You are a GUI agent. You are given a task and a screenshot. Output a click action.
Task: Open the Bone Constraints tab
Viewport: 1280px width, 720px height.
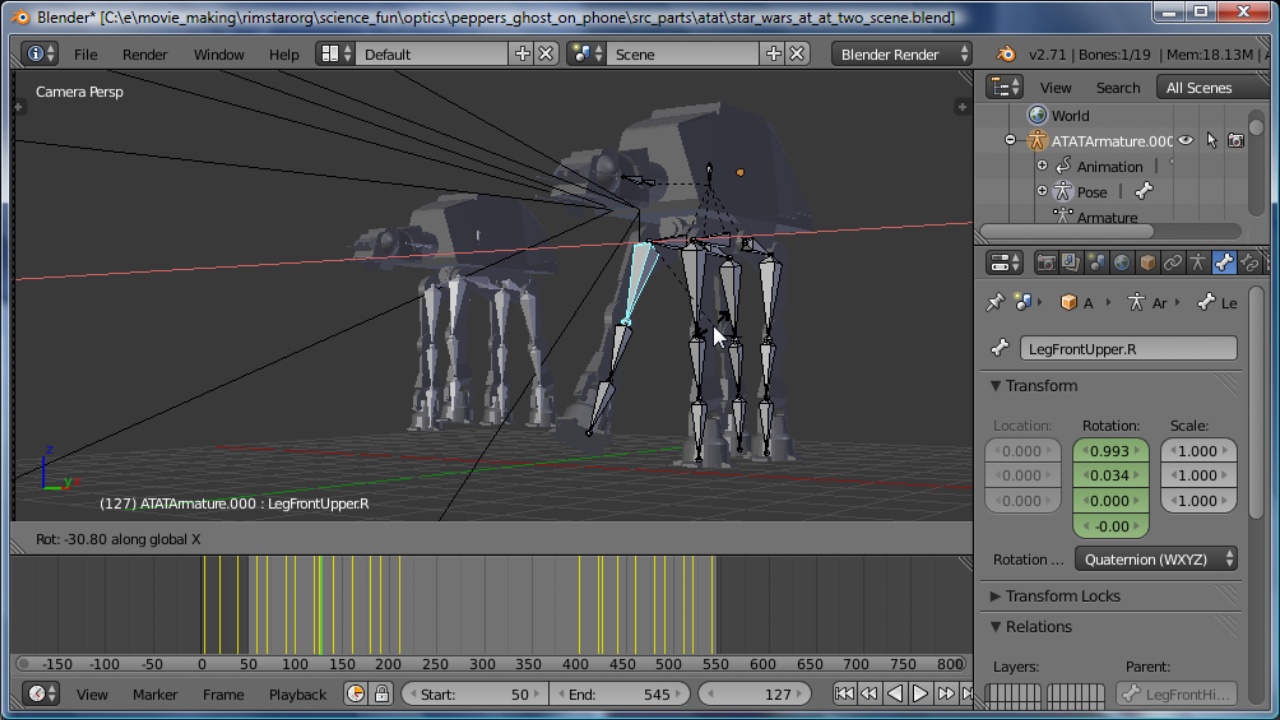point(1249,262)
